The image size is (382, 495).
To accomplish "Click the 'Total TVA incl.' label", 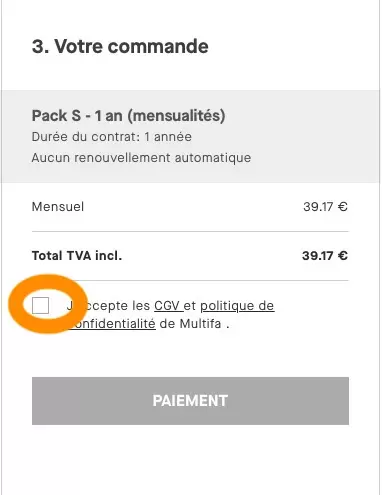I will click(77, 256).
